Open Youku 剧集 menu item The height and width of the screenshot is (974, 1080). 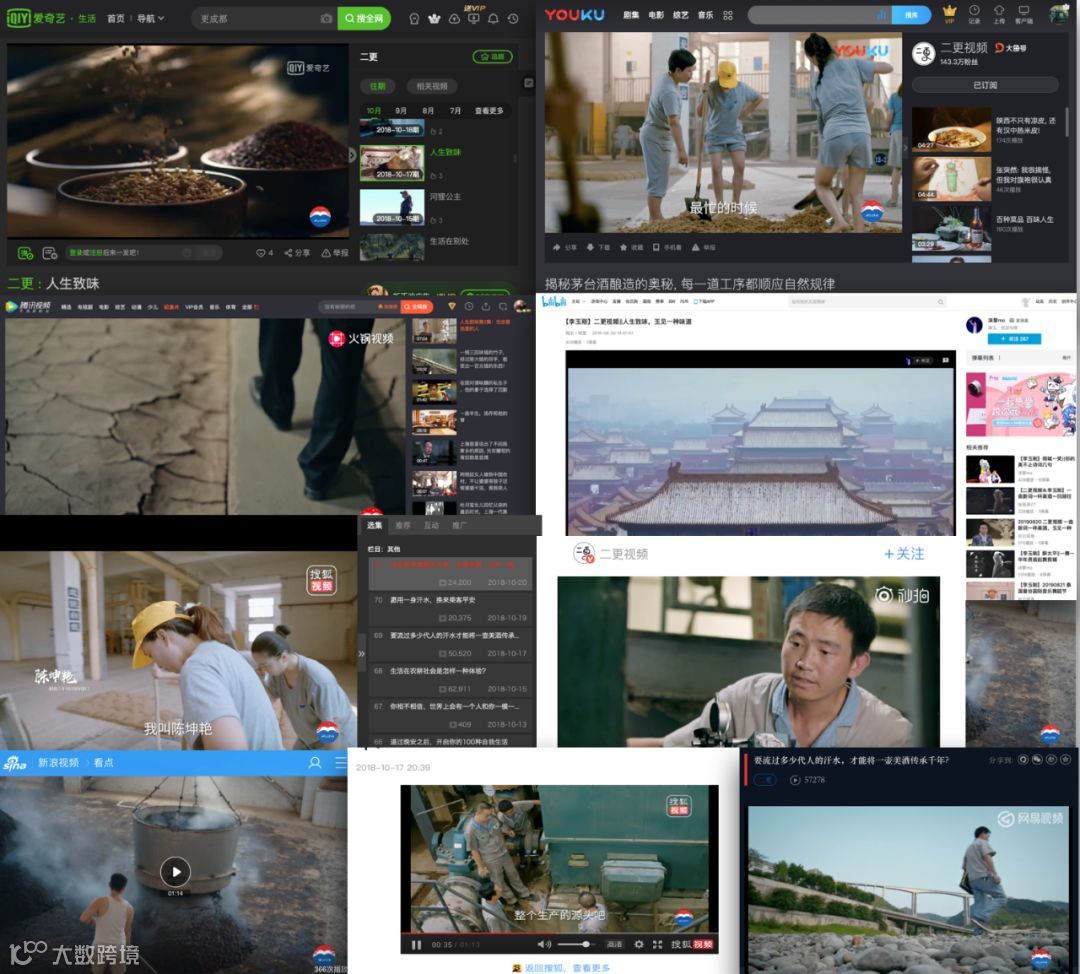pyautogui.click(x=631, y=15)
